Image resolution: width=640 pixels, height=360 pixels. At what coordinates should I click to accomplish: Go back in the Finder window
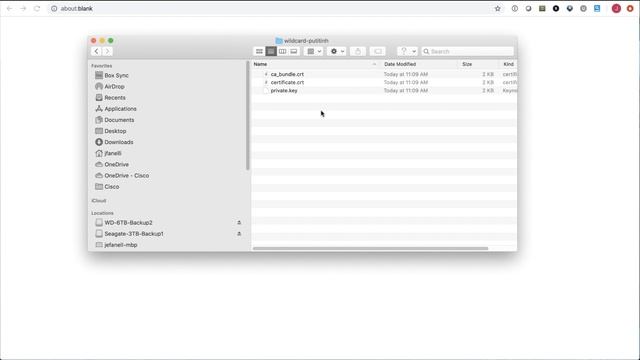[96, 51]
